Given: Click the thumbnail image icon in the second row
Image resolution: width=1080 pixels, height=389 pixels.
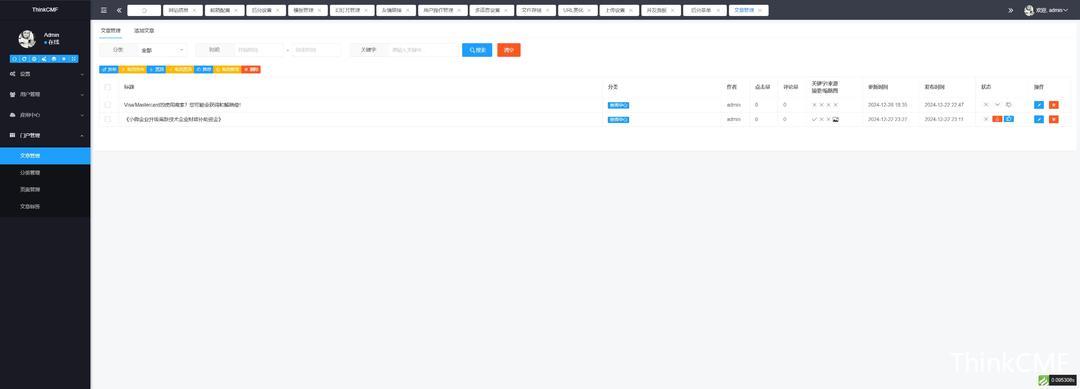Looking at the screenshot, I should click(x=835, y=119).
